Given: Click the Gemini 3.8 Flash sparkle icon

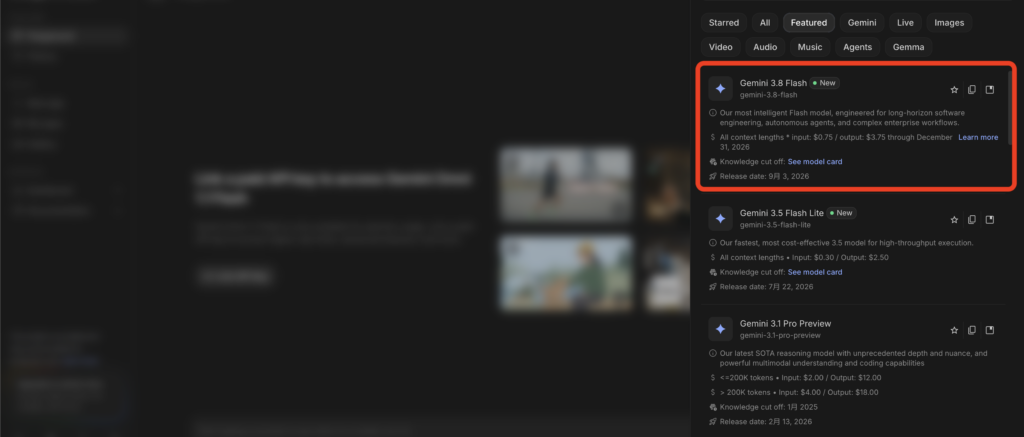Looking at the screenshot, I should pyautogui.click(x=720, y=89).
